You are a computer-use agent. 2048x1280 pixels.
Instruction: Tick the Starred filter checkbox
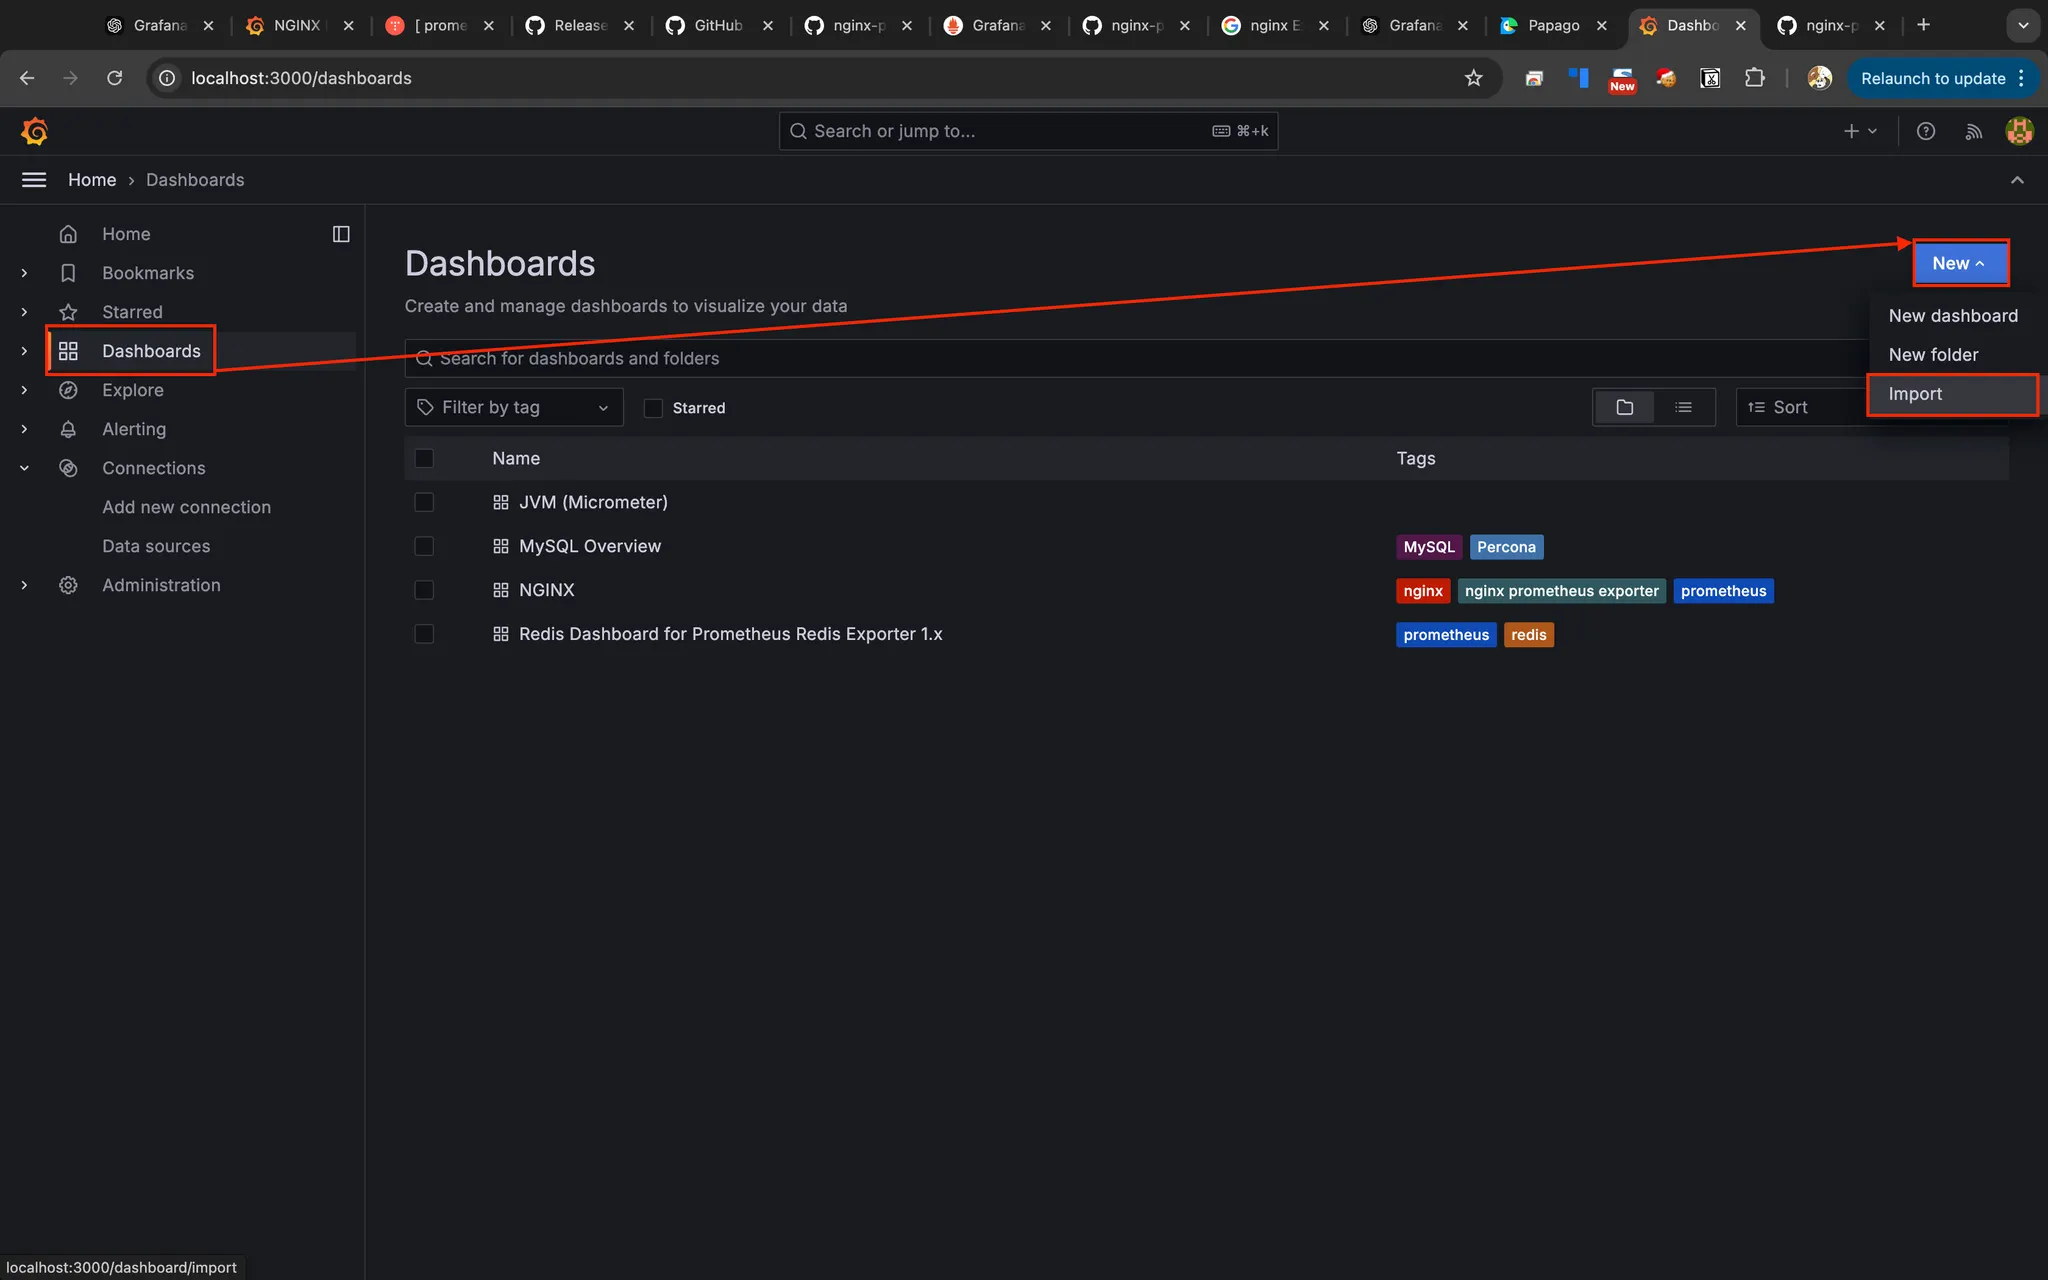click(653, 408)
